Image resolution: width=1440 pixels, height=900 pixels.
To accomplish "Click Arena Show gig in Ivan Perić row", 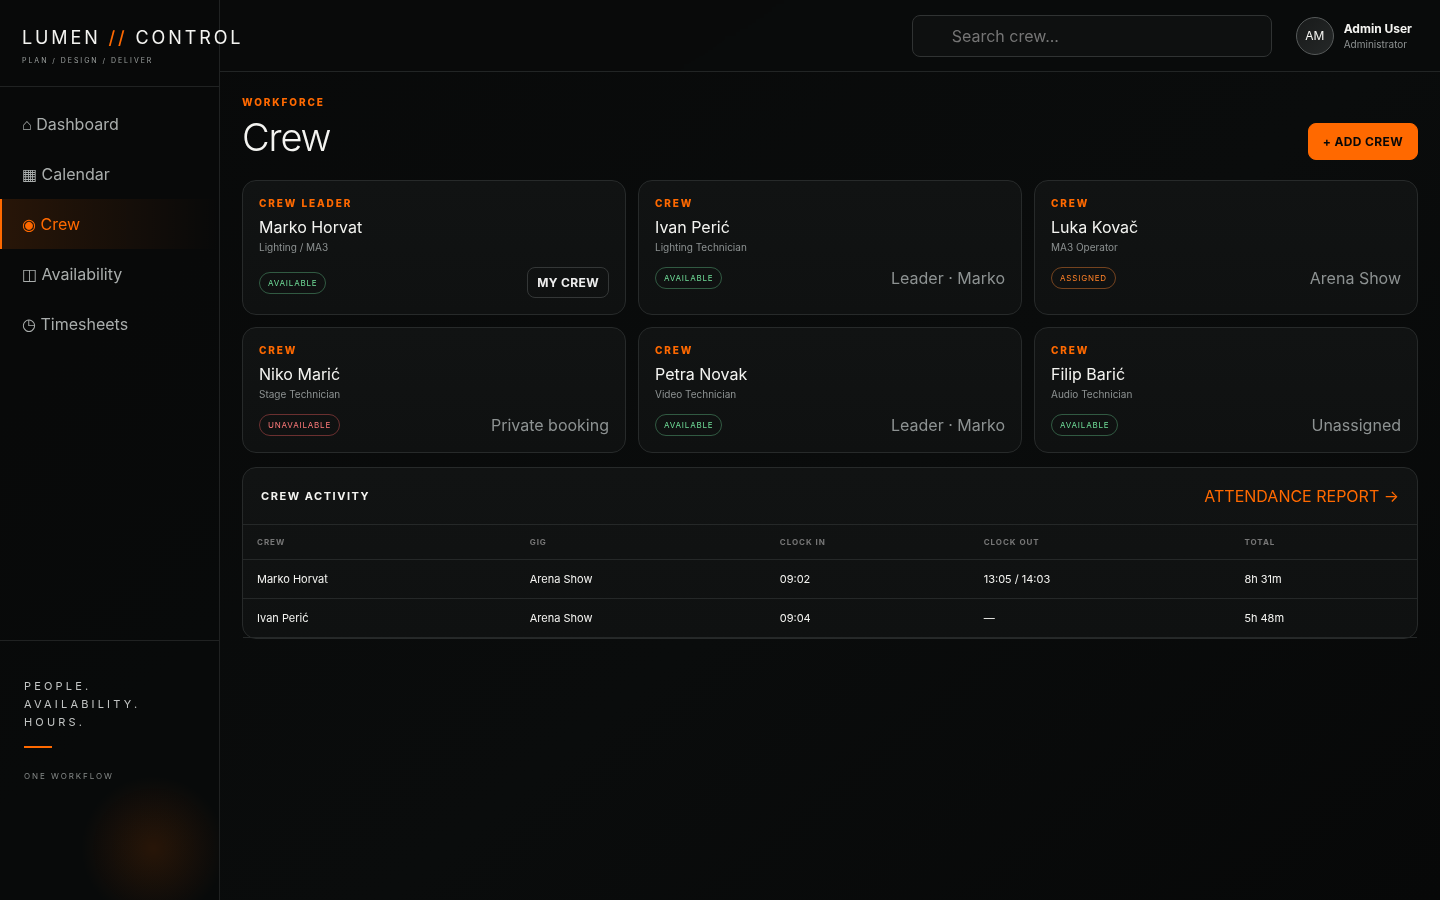I will tap(560, 618).
